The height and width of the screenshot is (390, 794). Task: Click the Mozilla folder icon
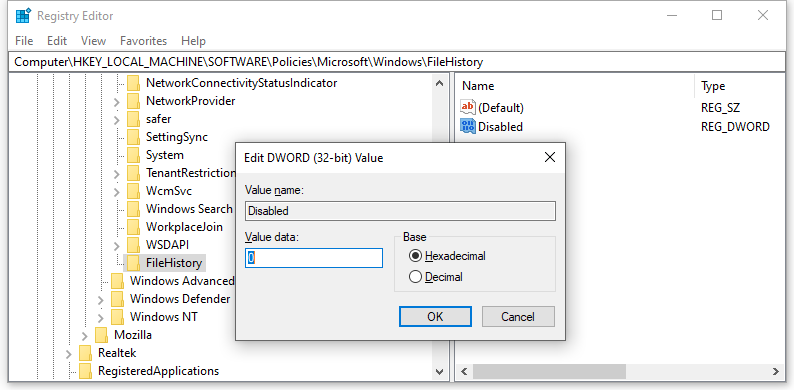101,335
